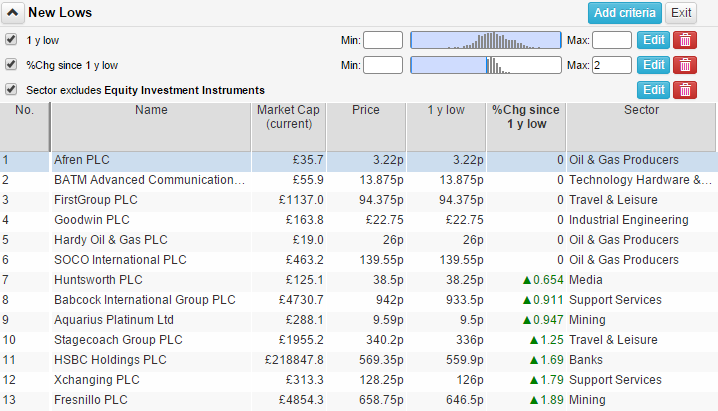This screenshot has width=718, height=411.
Task: Sort by the Price column header
Action: [x=366, y=127]
